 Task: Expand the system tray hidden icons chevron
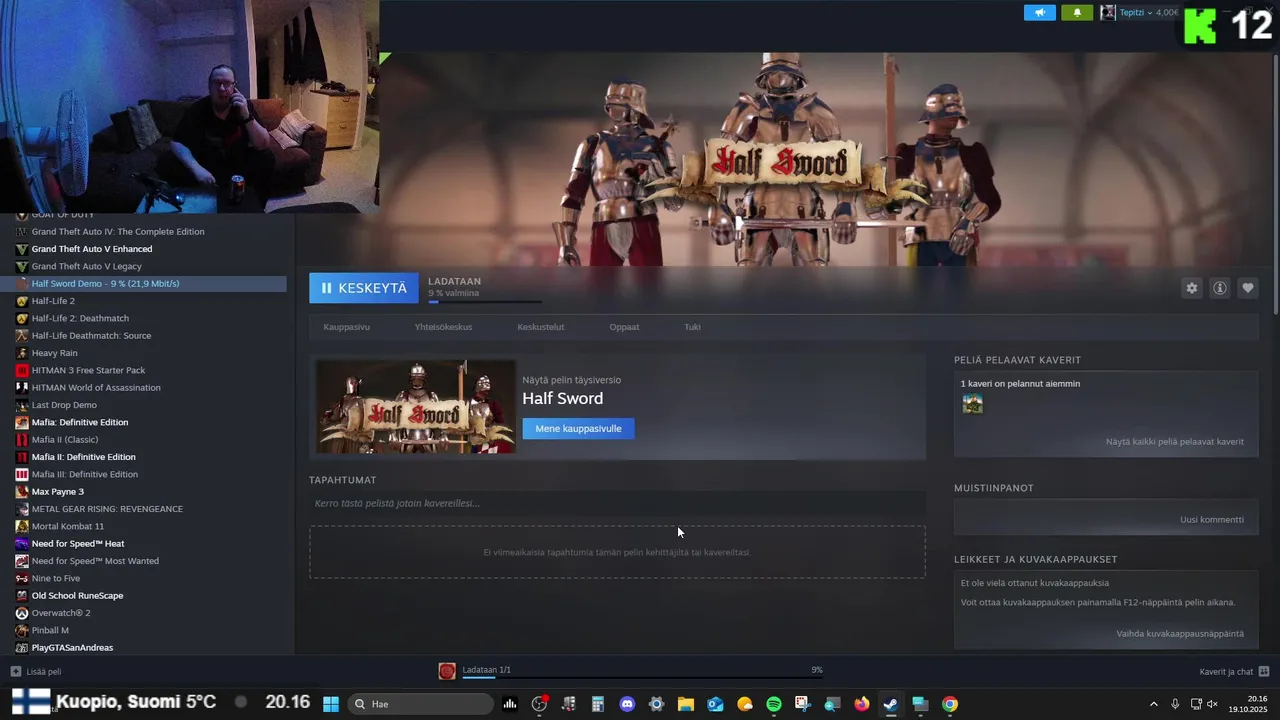(1153, 704)
